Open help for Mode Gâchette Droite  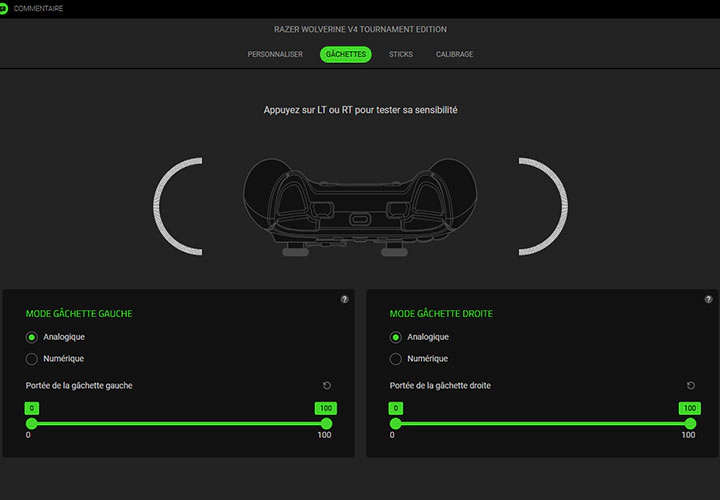pos(709,299)
